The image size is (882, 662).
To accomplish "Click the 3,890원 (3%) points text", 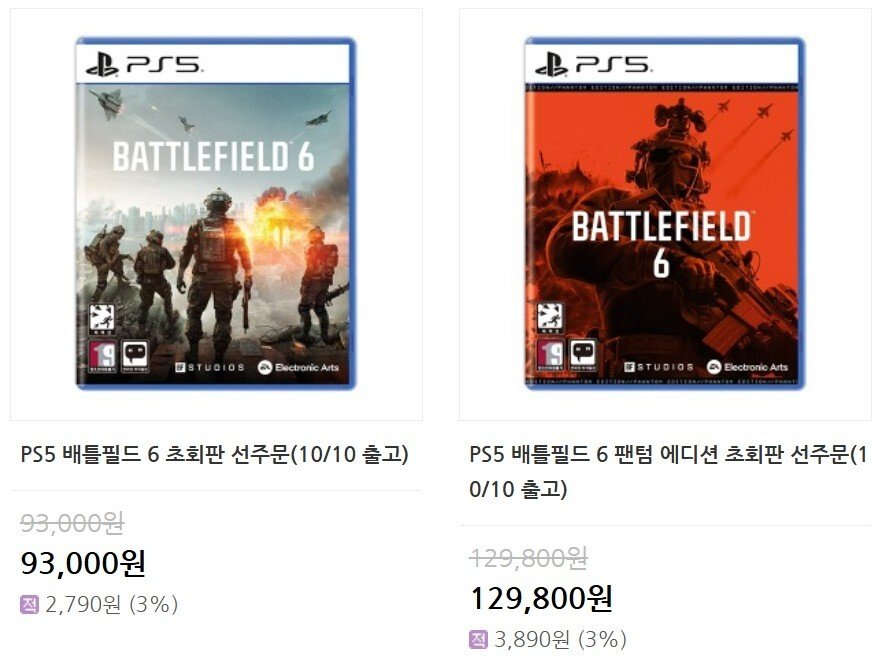I will (x=561, y=639).
